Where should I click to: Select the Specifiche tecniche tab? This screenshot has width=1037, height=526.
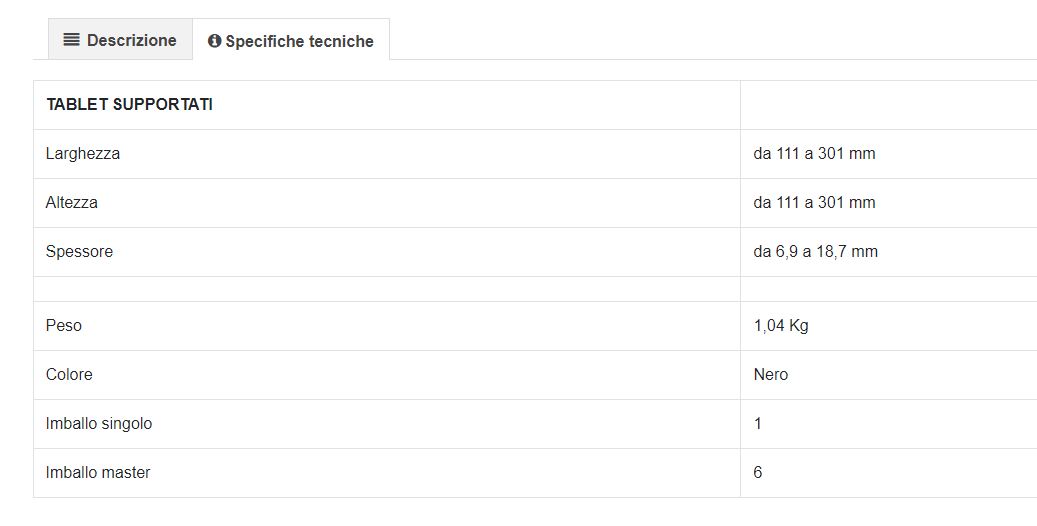tap(291, 40)
